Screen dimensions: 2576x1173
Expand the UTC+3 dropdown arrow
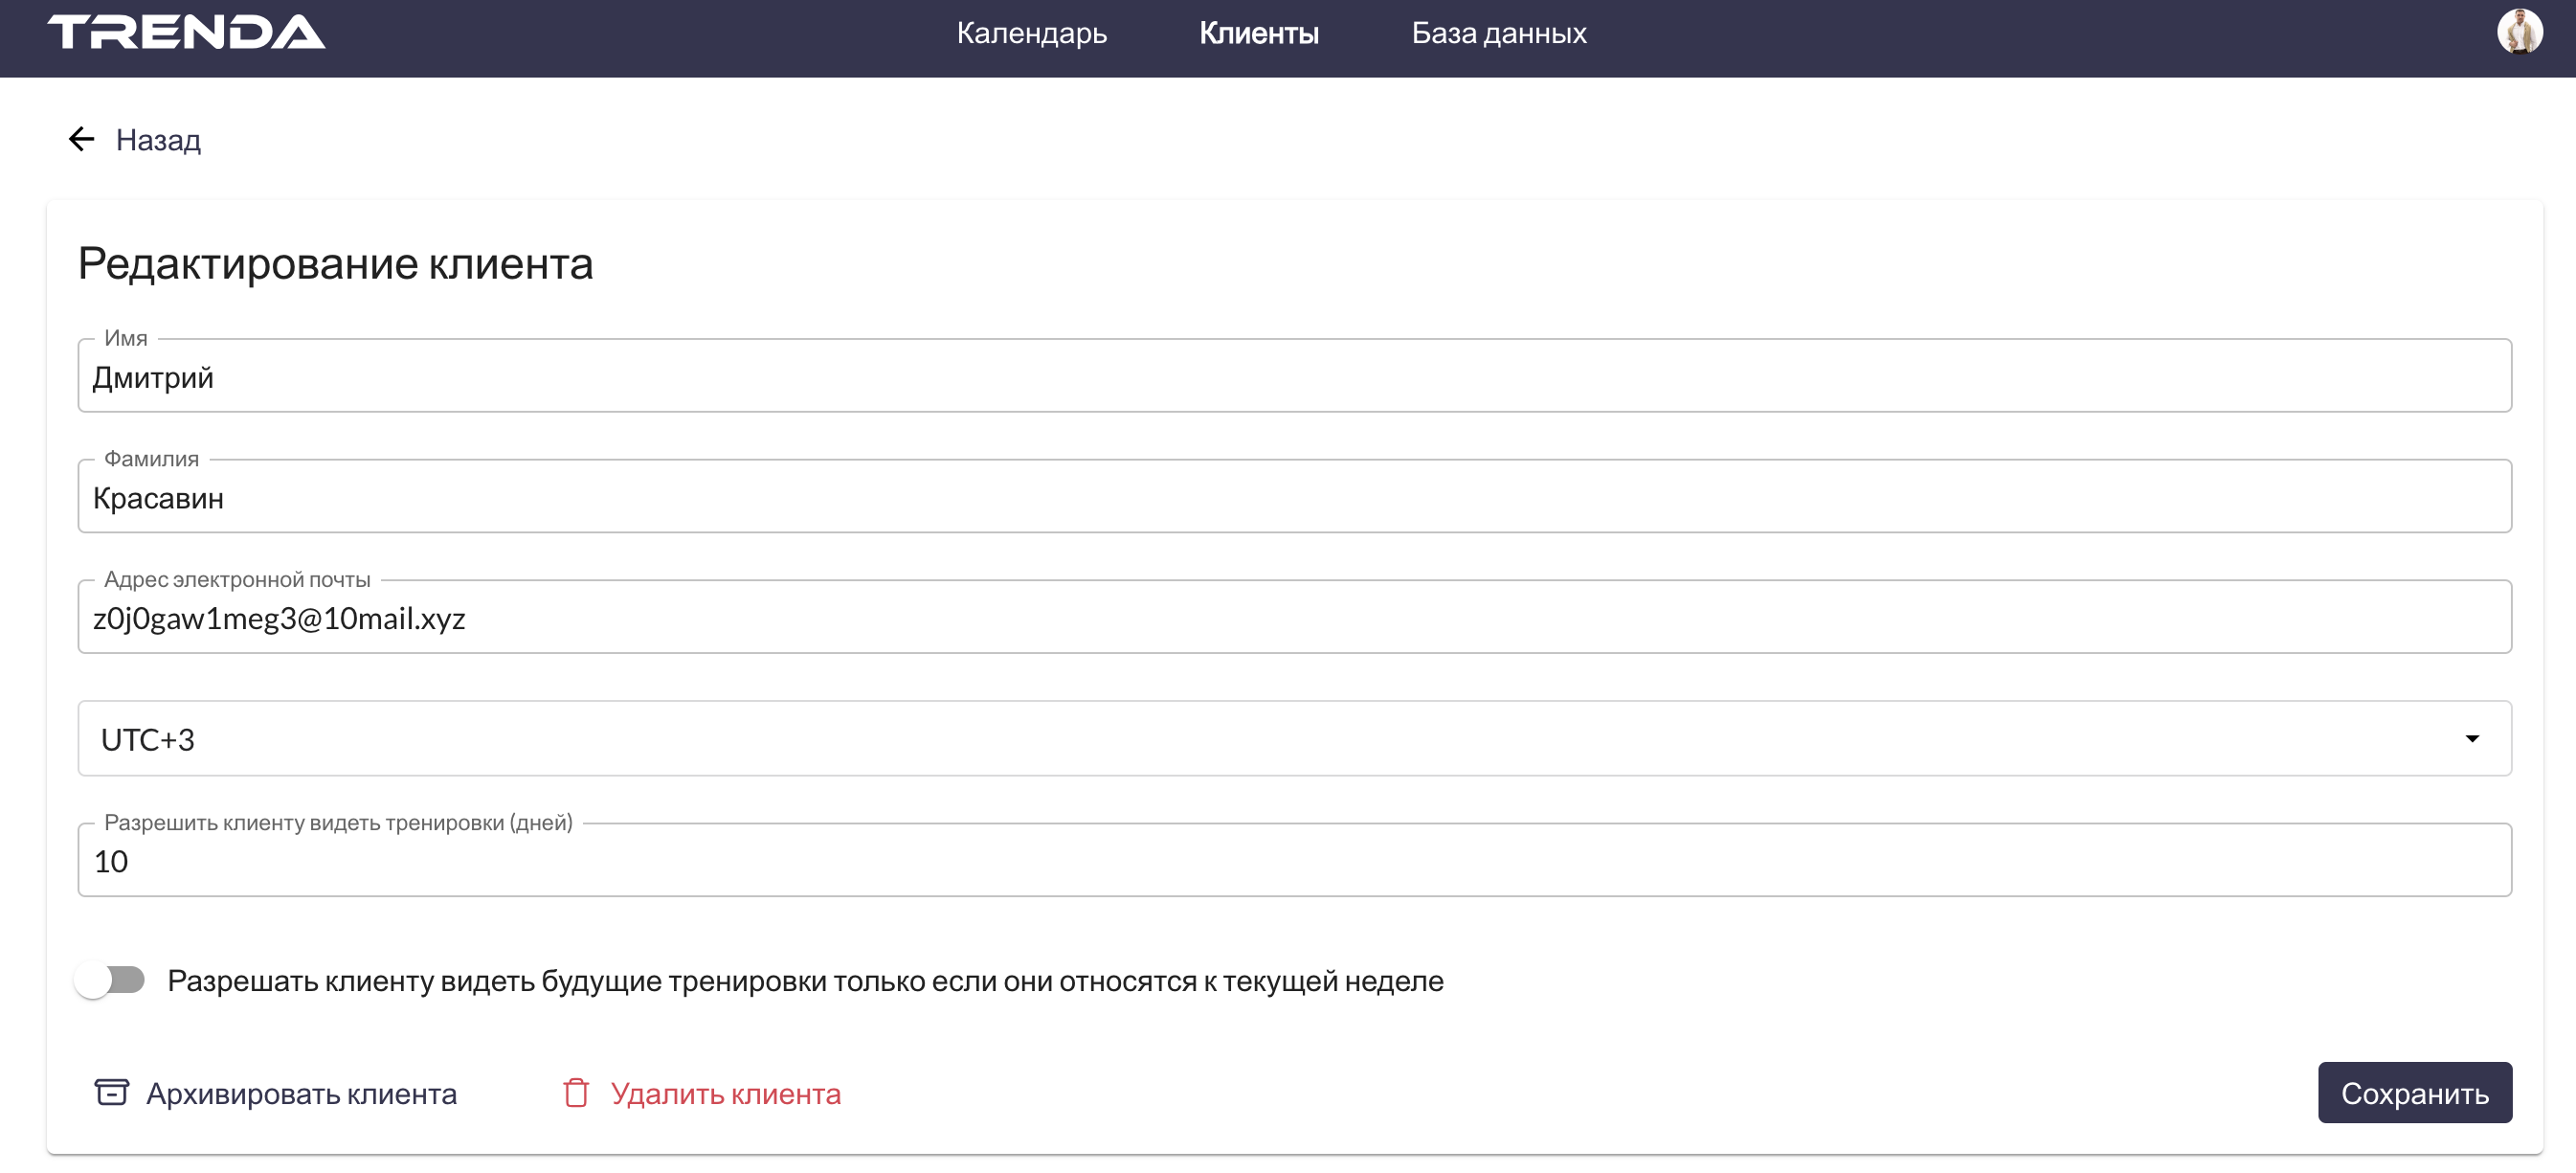2471,738
